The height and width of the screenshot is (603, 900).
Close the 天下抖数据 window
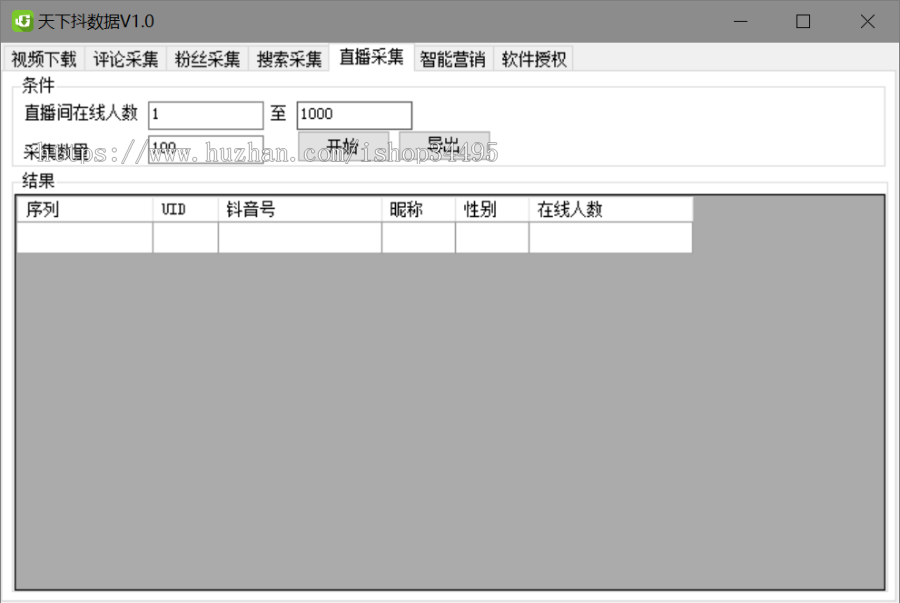[x=867, y=22]
